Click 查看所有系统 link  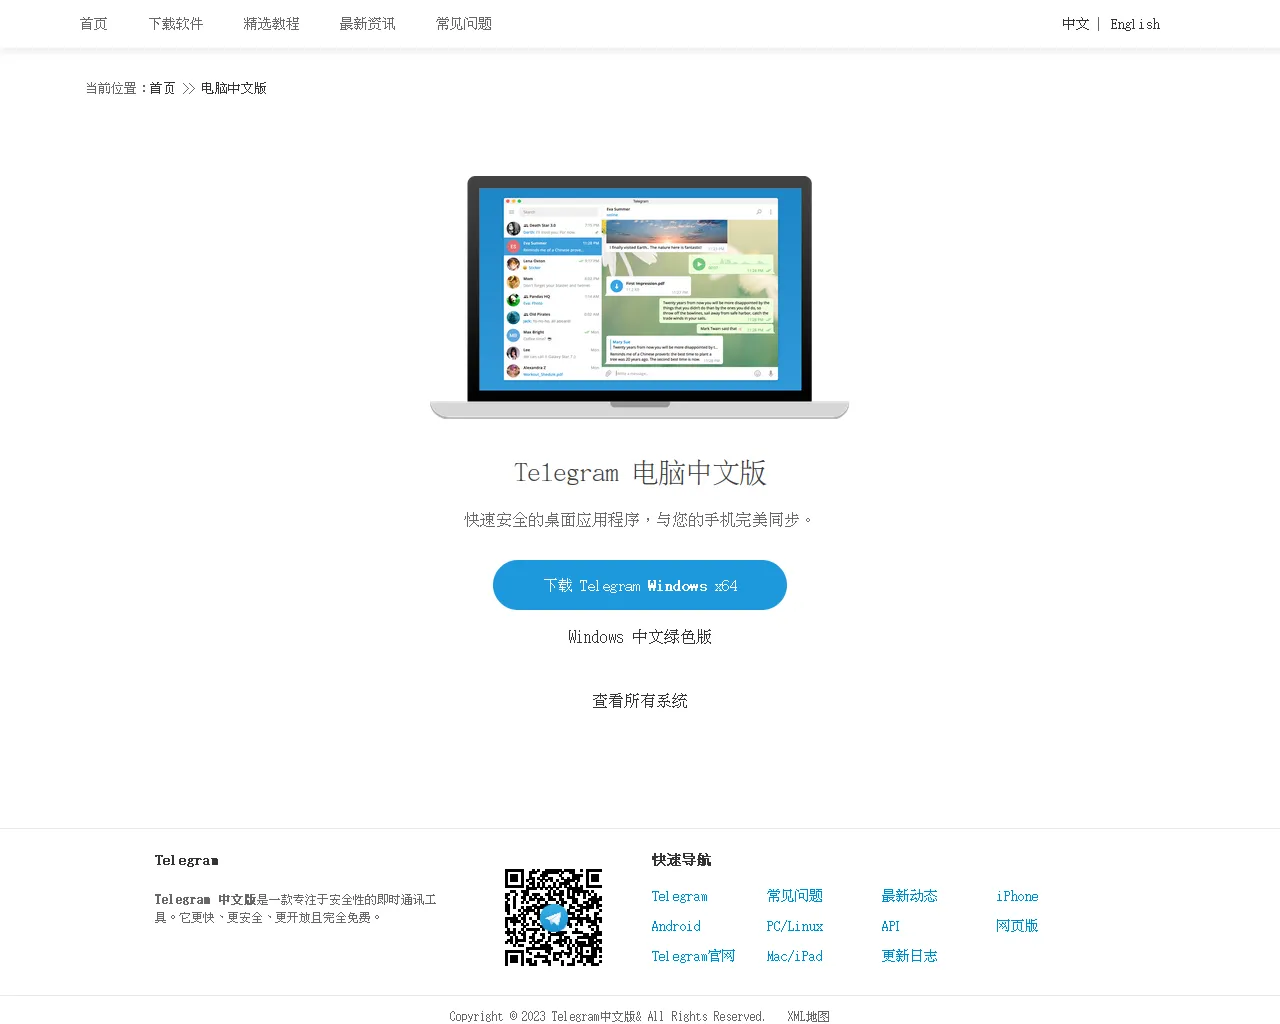click(x=640, y=701)
